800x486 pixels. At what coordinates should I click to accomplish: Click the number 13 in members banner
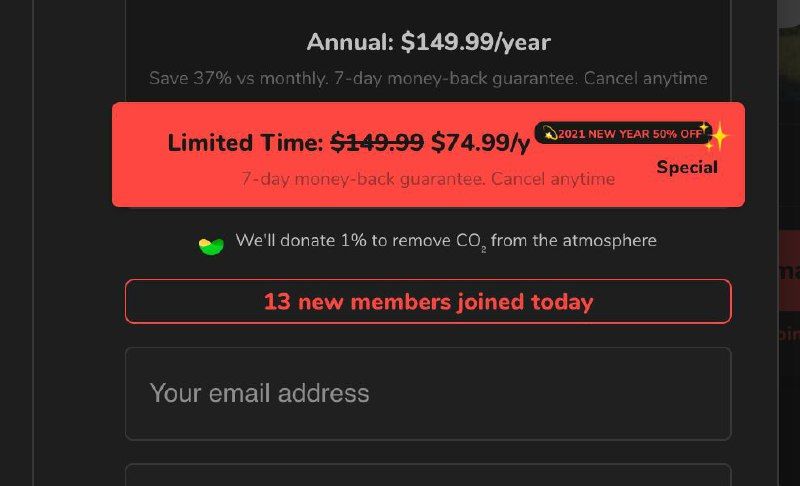coord(277,301)
